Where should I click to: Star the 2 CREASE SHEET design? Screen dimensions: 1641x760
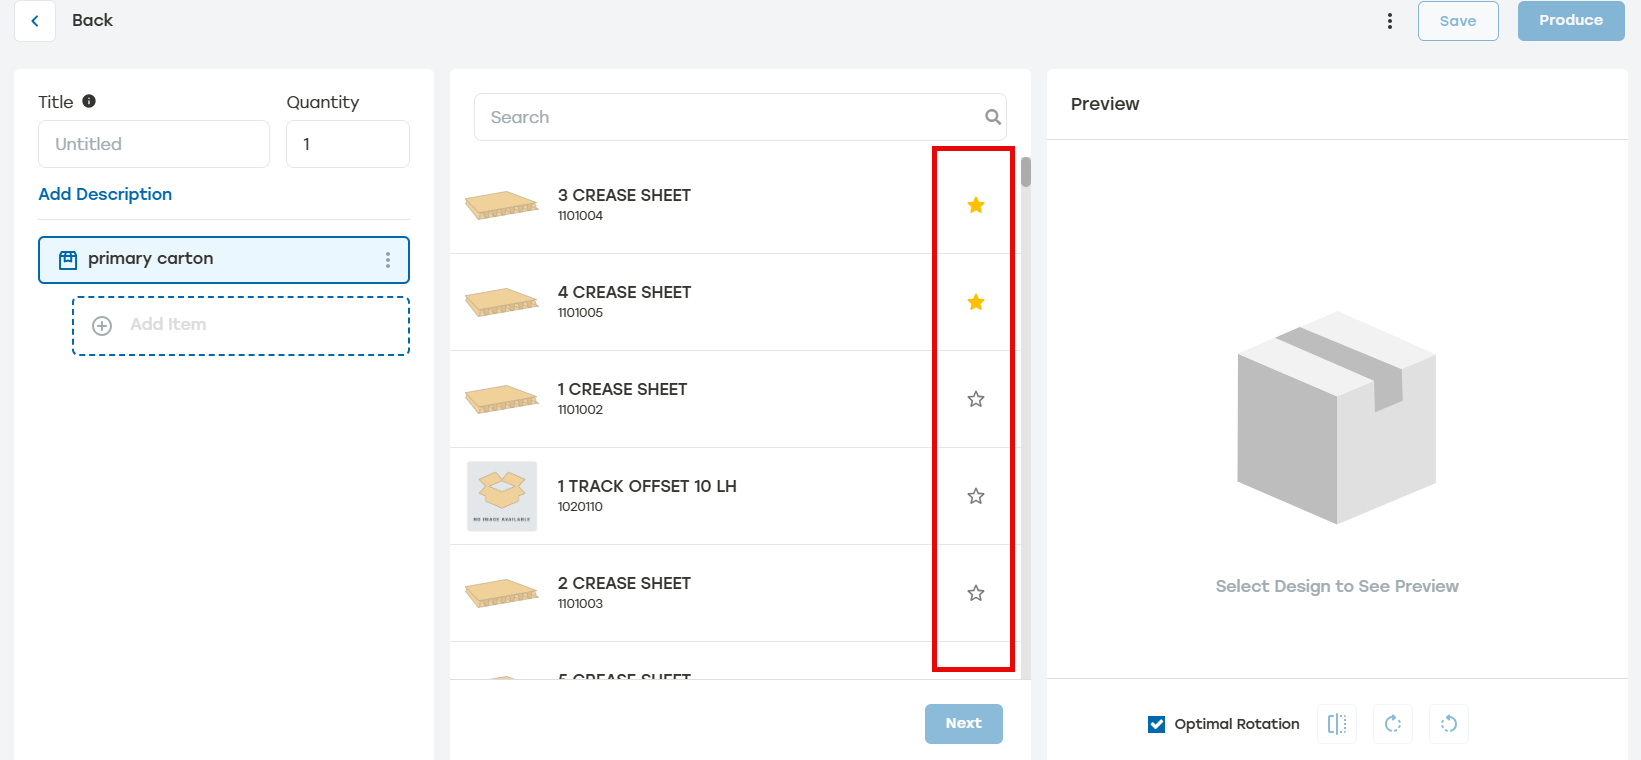tap(976, 593)
